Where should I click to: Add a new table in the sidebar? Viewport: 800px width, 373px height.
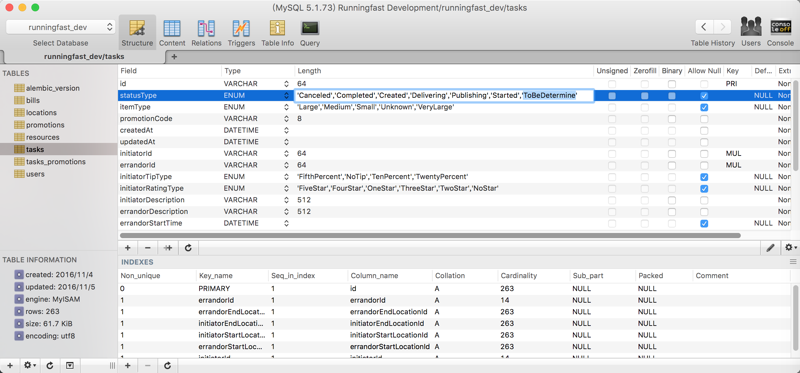[x=10, y=365]
